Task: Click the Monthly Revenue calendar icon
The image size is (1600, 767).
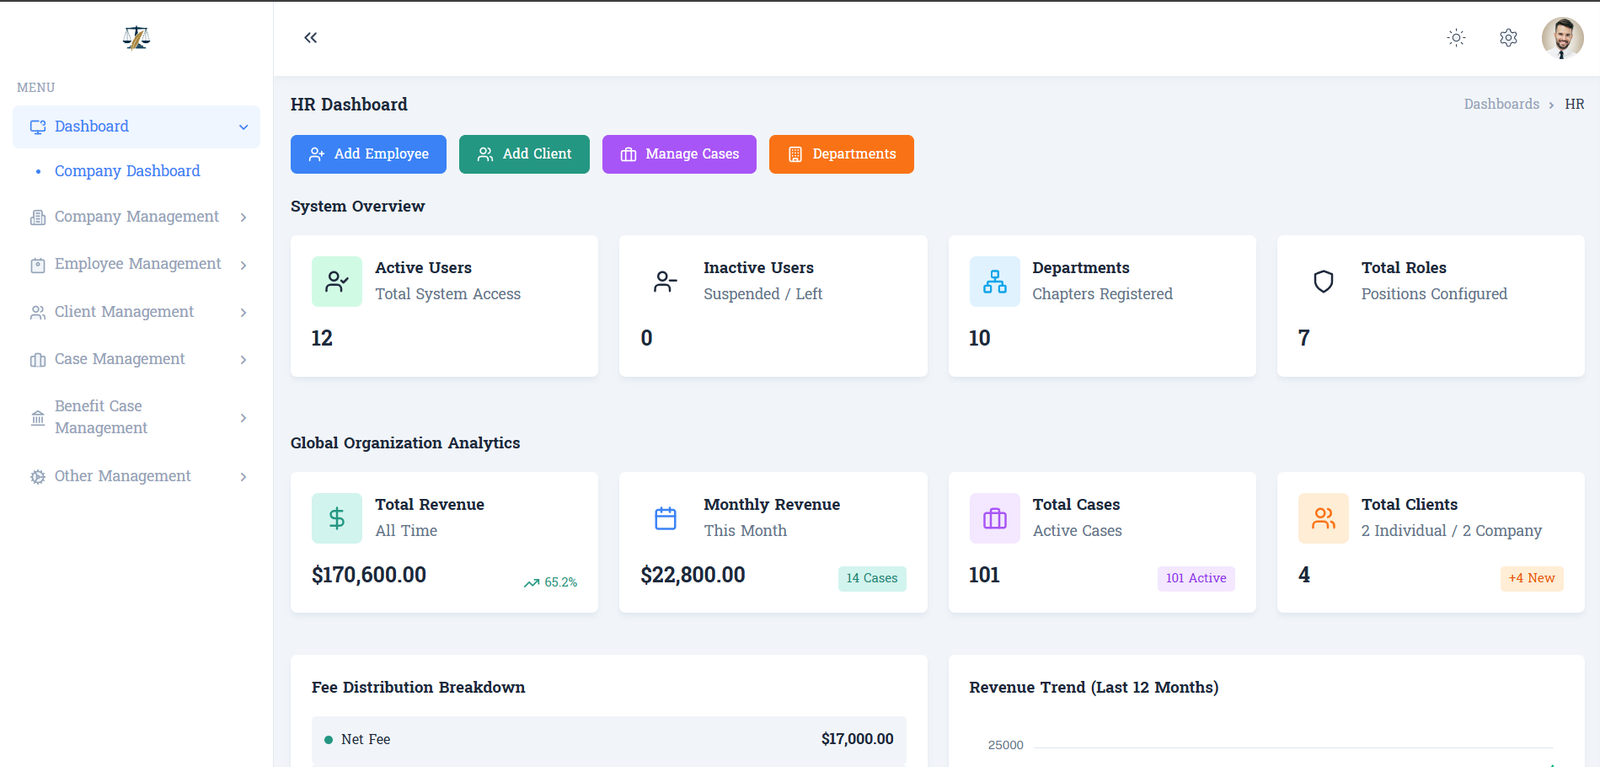Action: pos(665,518)
